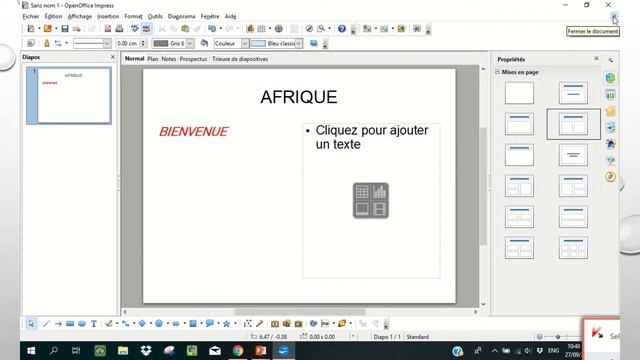Open the Format menu

point(133,16)
